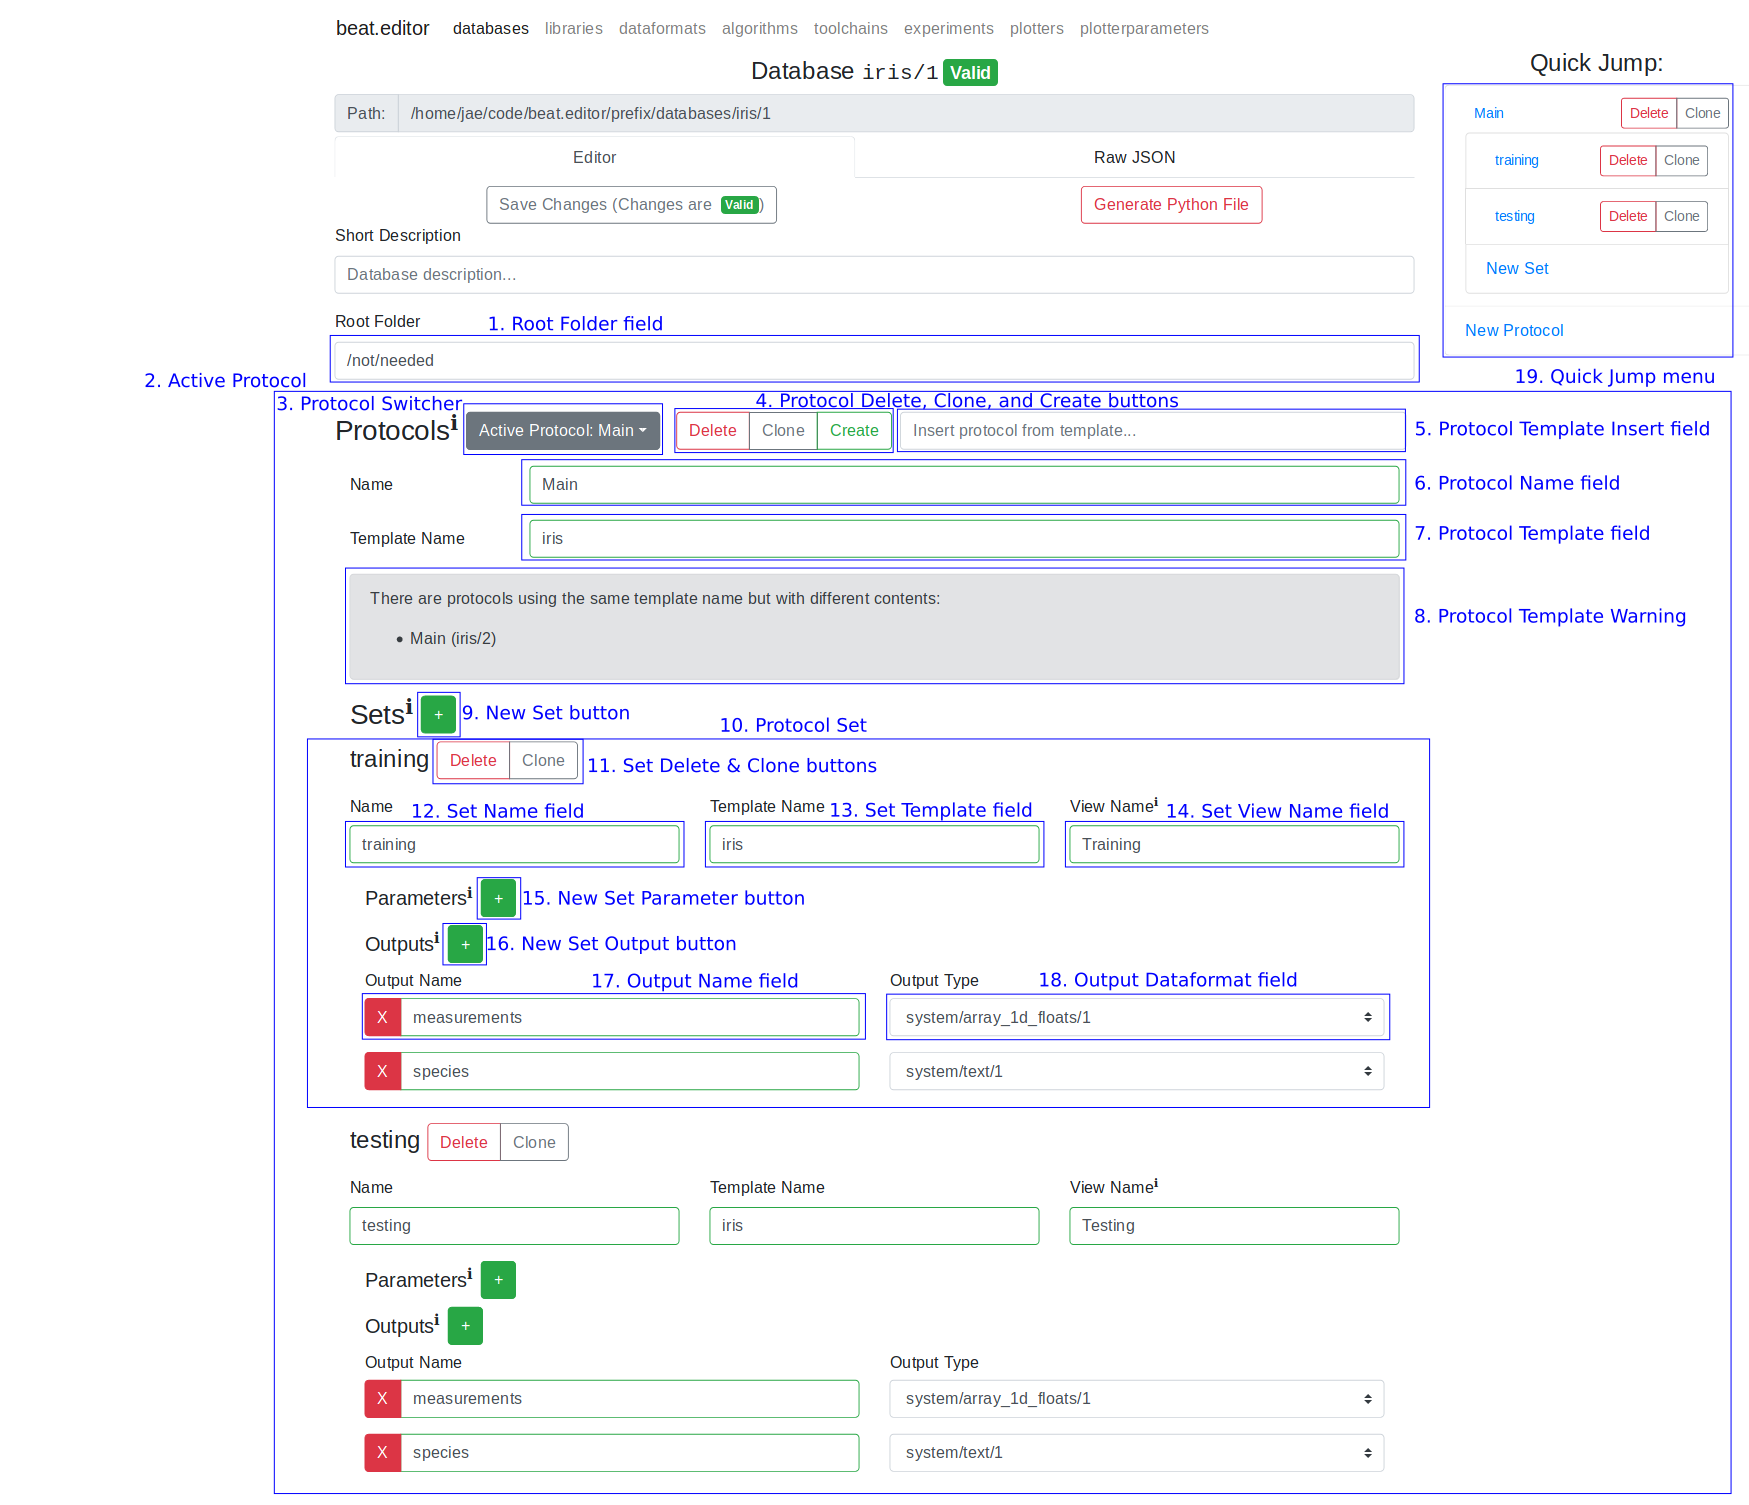Screen dimensions: 1749x1505
Task: Expand training measurements output type dropdown
Action: click(x=1136, y=1017)
